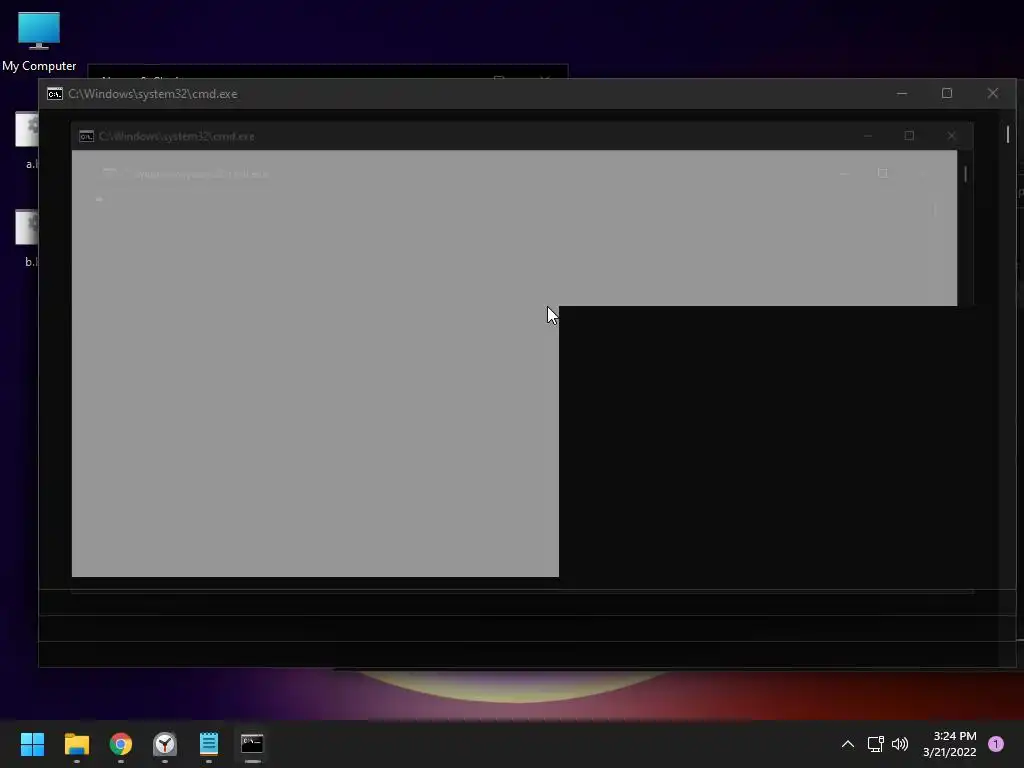Minimize the front cmd.exe window

click(x=902, y=93)
